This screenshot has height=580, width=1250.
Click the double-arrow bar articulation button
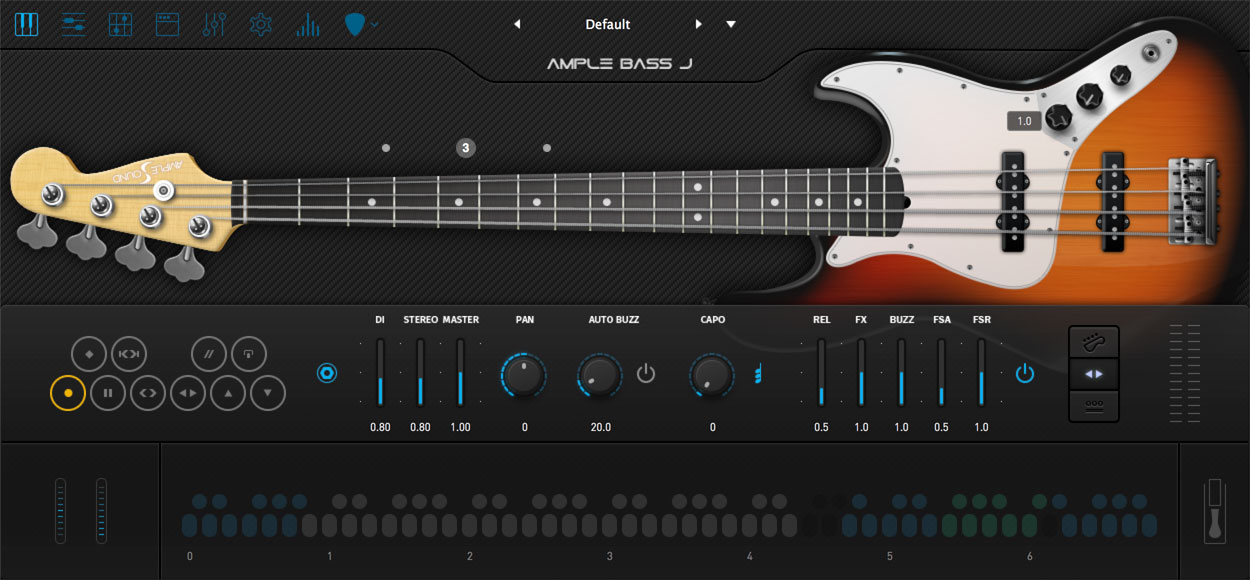129,353
